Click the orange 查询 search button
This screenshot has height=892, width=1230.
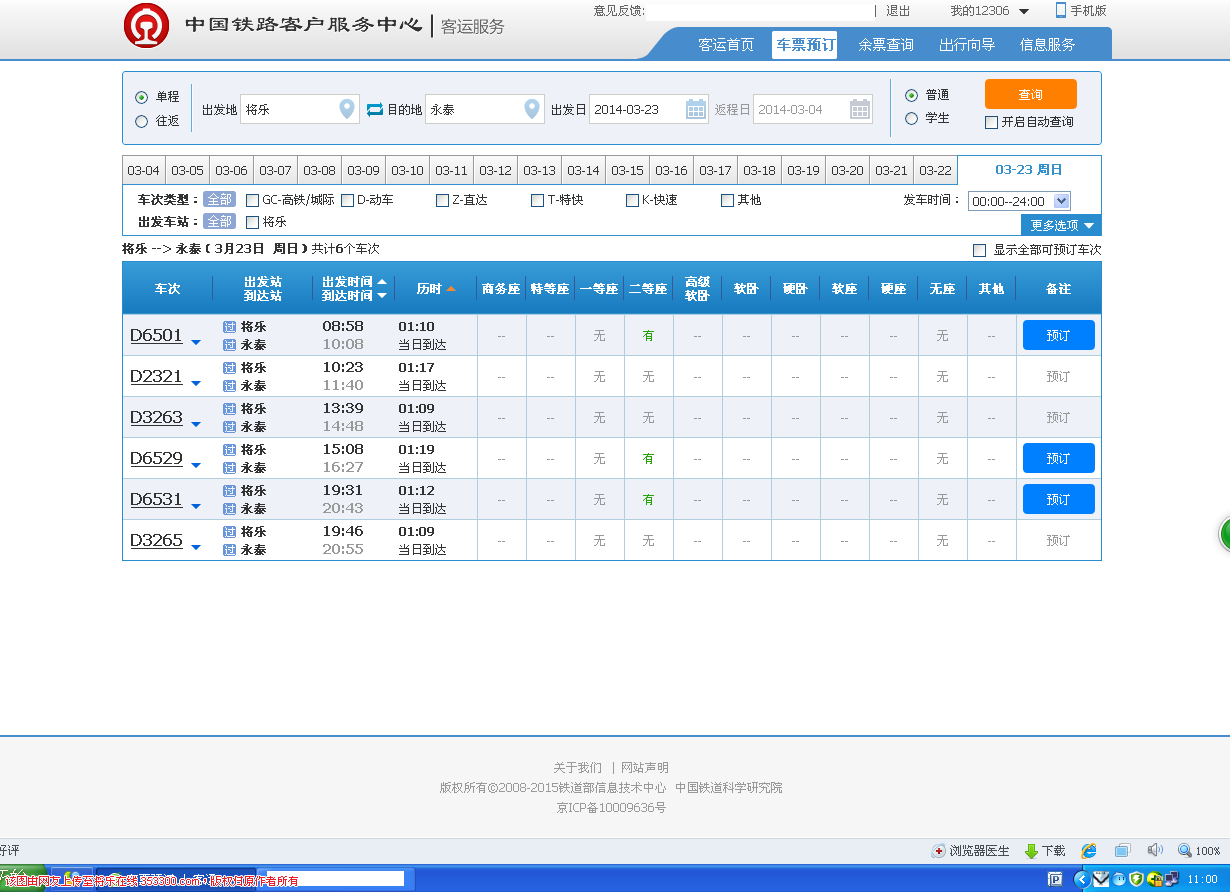pos(1031,94)
